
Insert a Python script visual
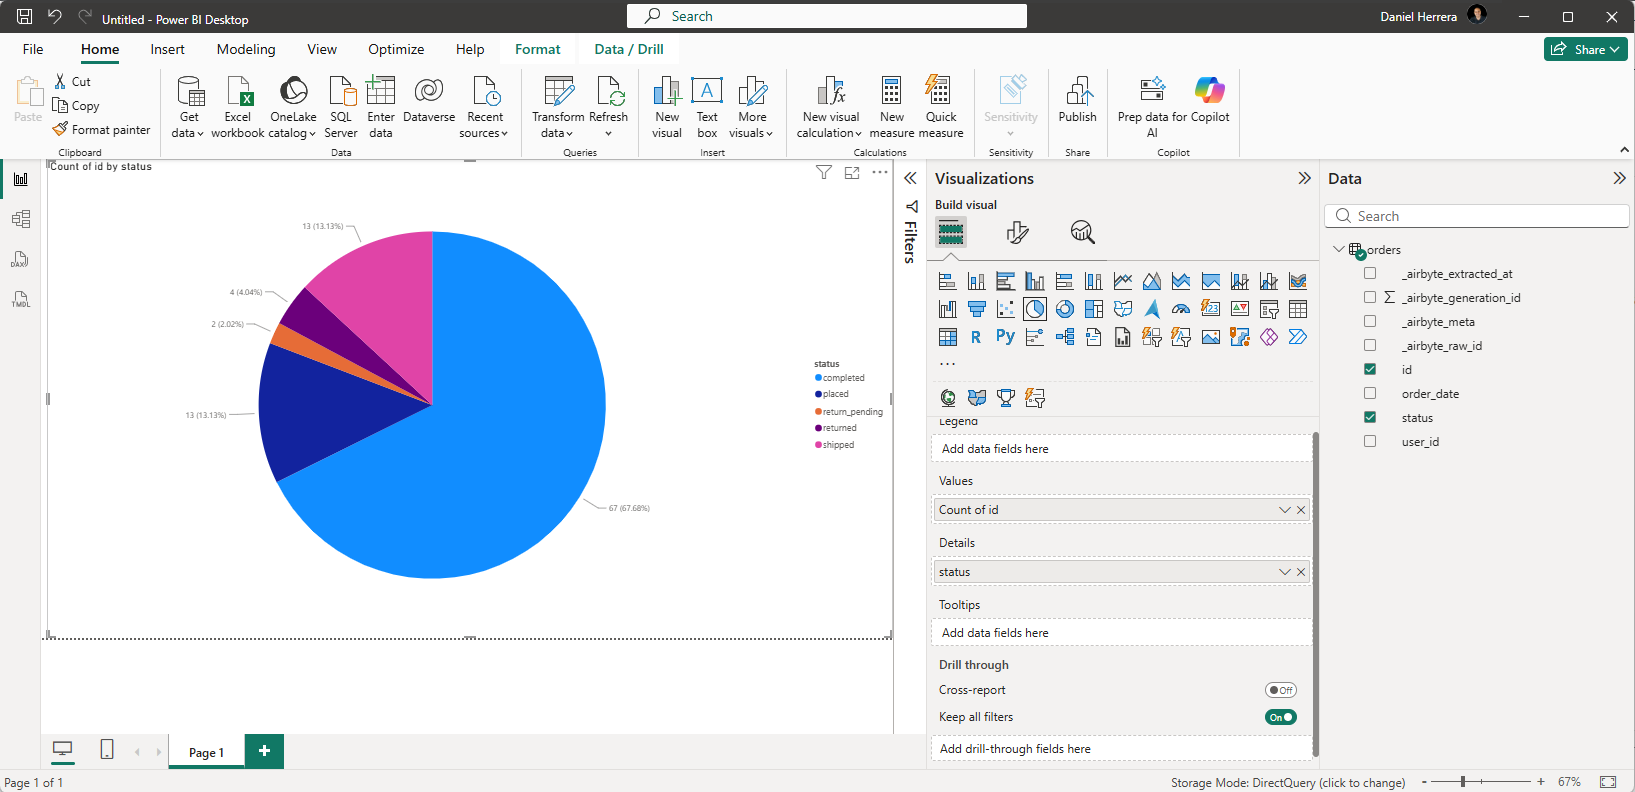click(1006, 337)
